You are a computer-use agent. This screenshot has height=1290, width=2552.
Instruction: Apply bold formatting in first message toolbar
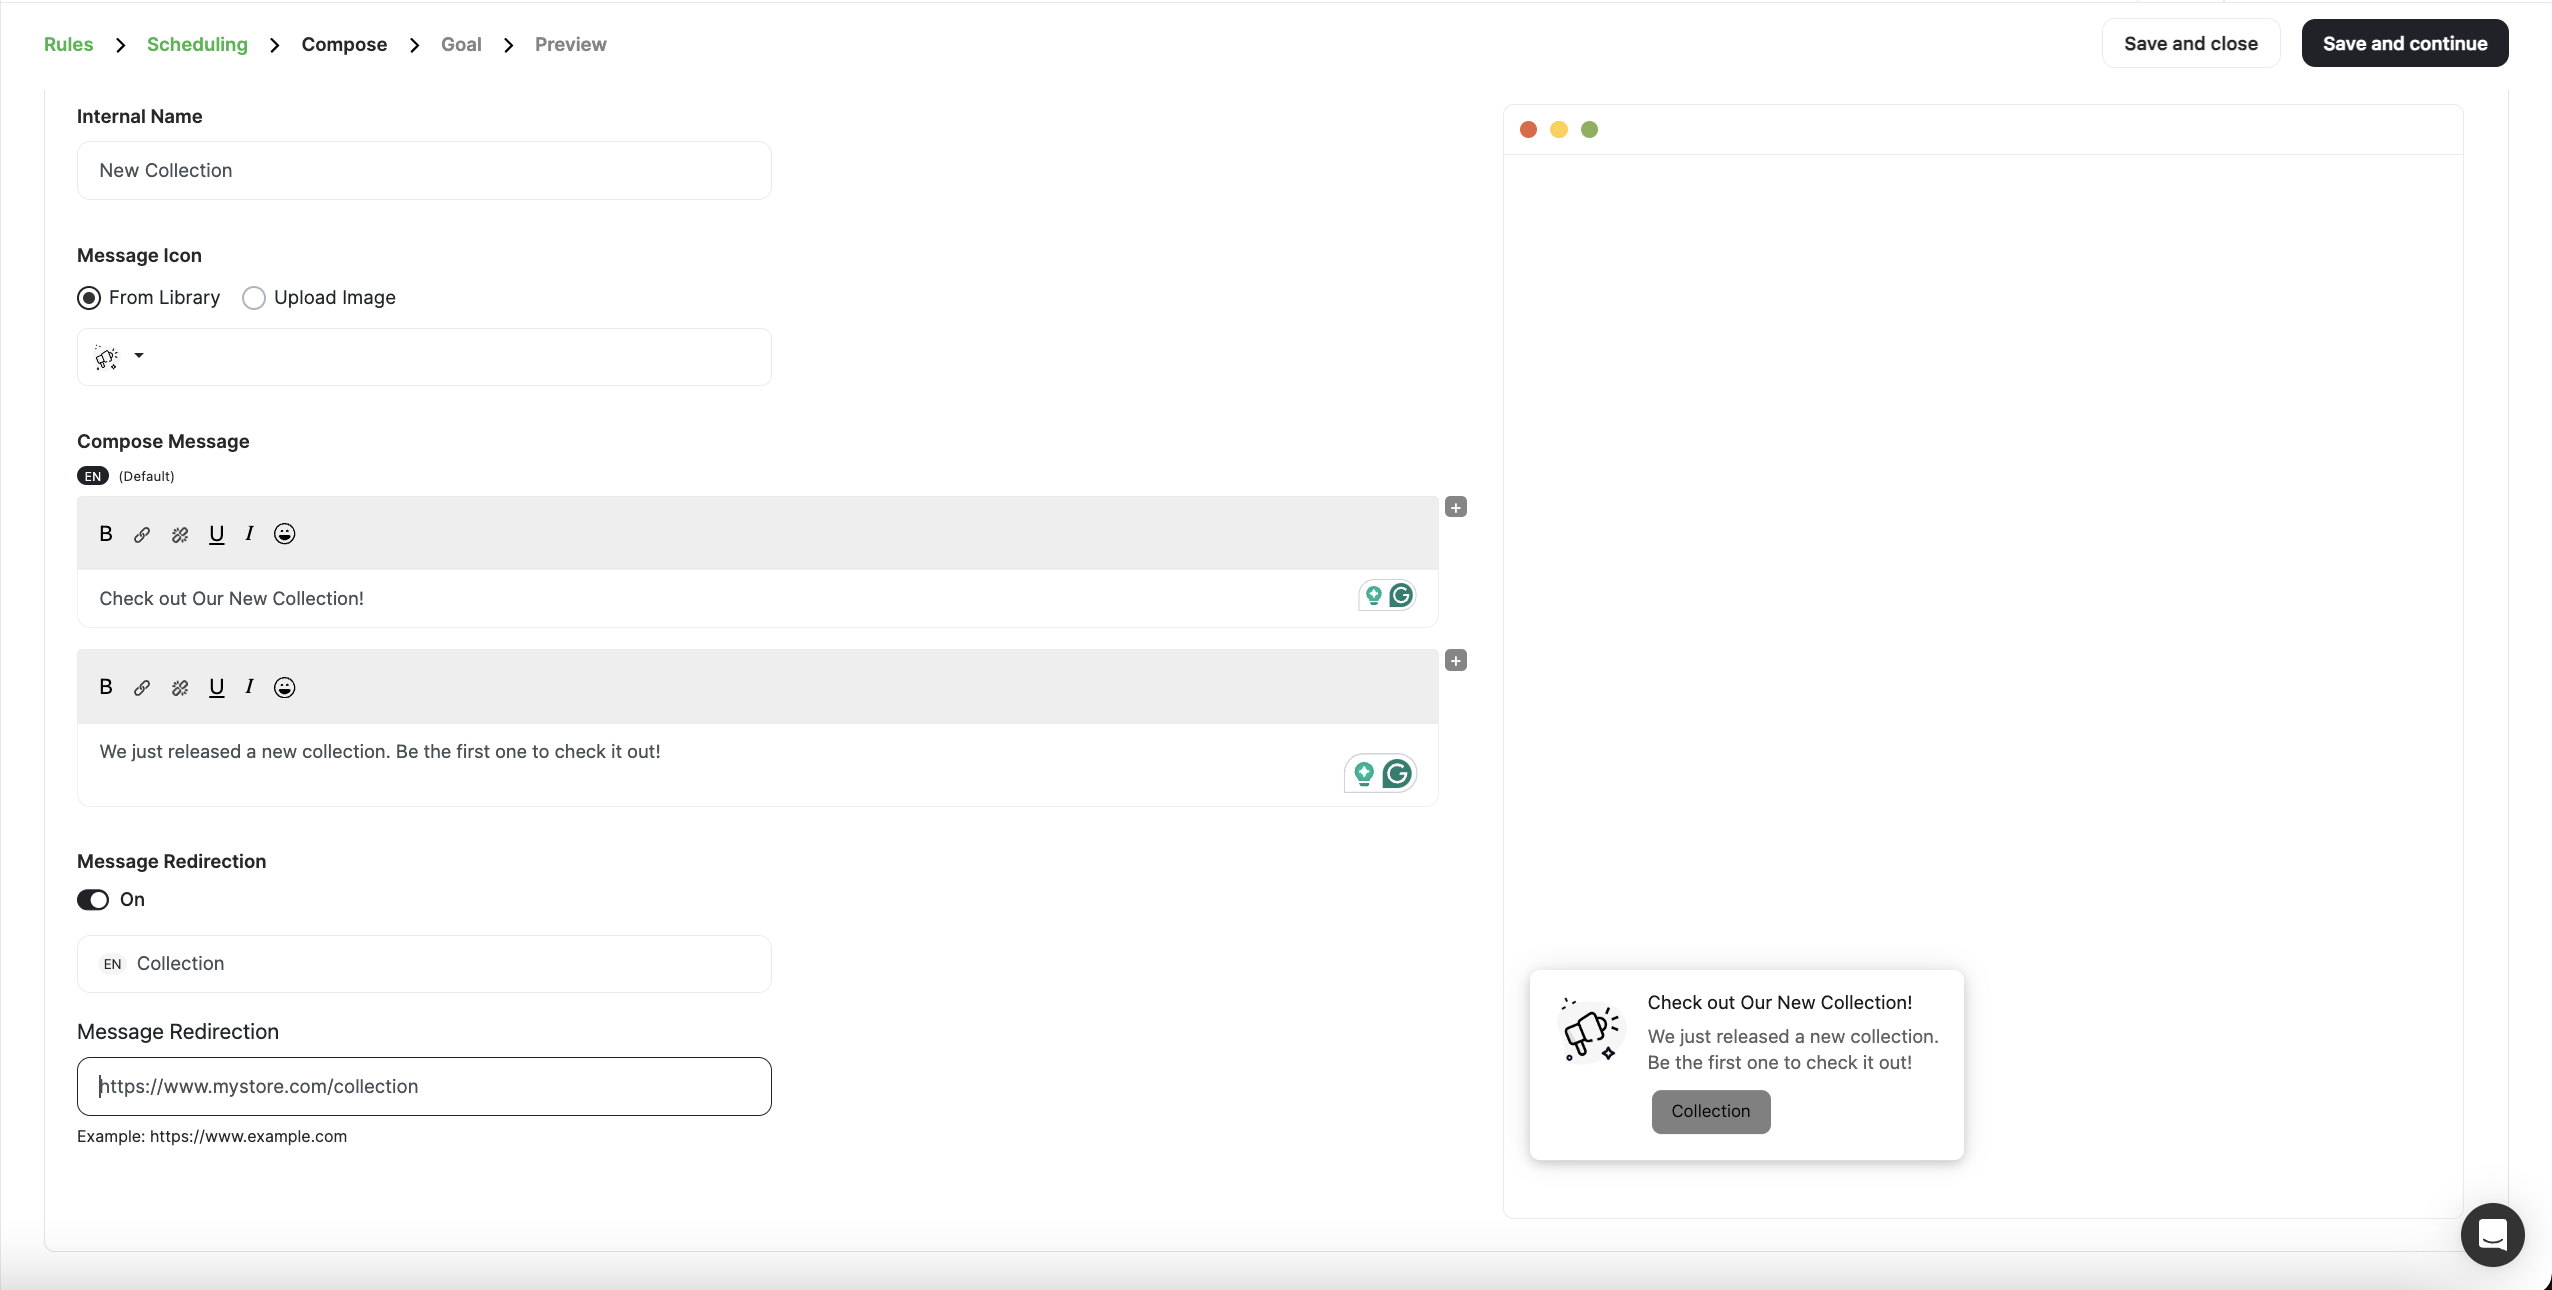coord(105,534)
